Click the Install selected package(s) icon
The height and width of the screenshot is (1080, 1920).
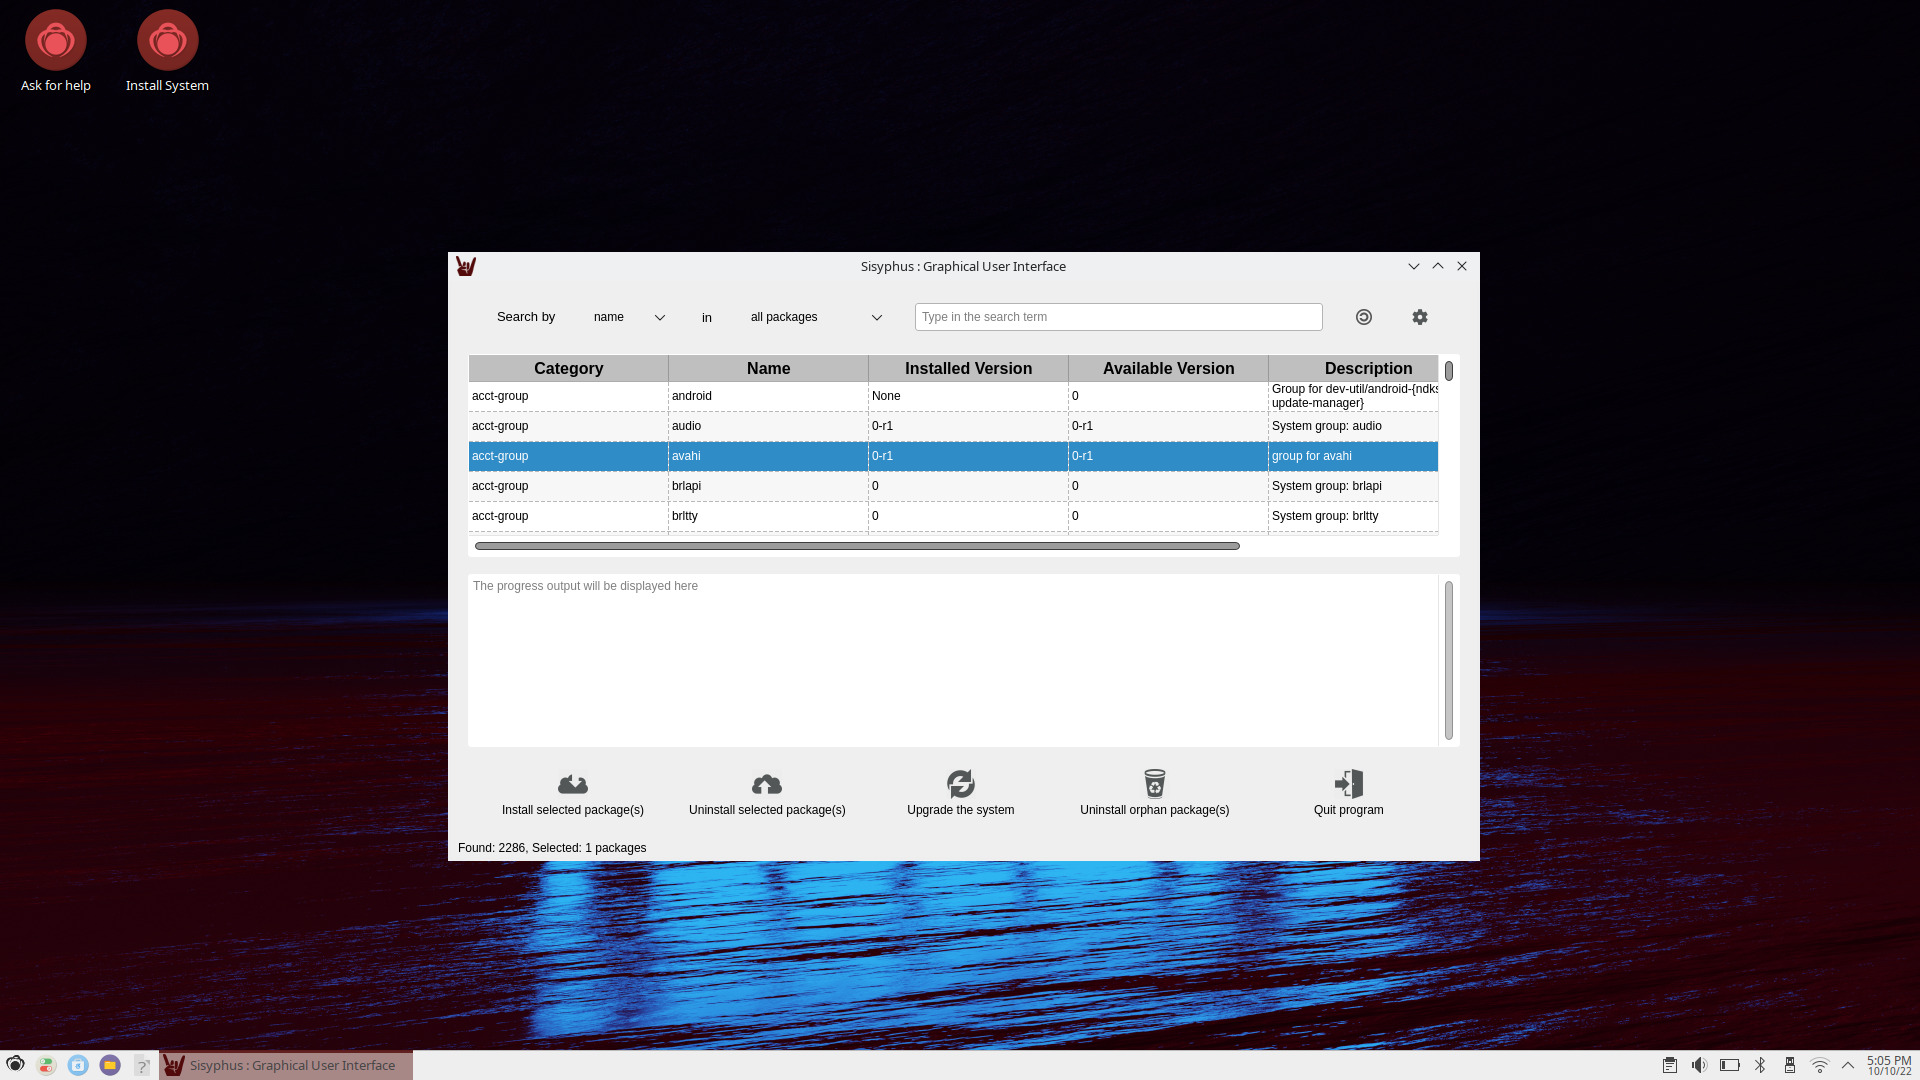pyautogui.click(x=572, y=784)
